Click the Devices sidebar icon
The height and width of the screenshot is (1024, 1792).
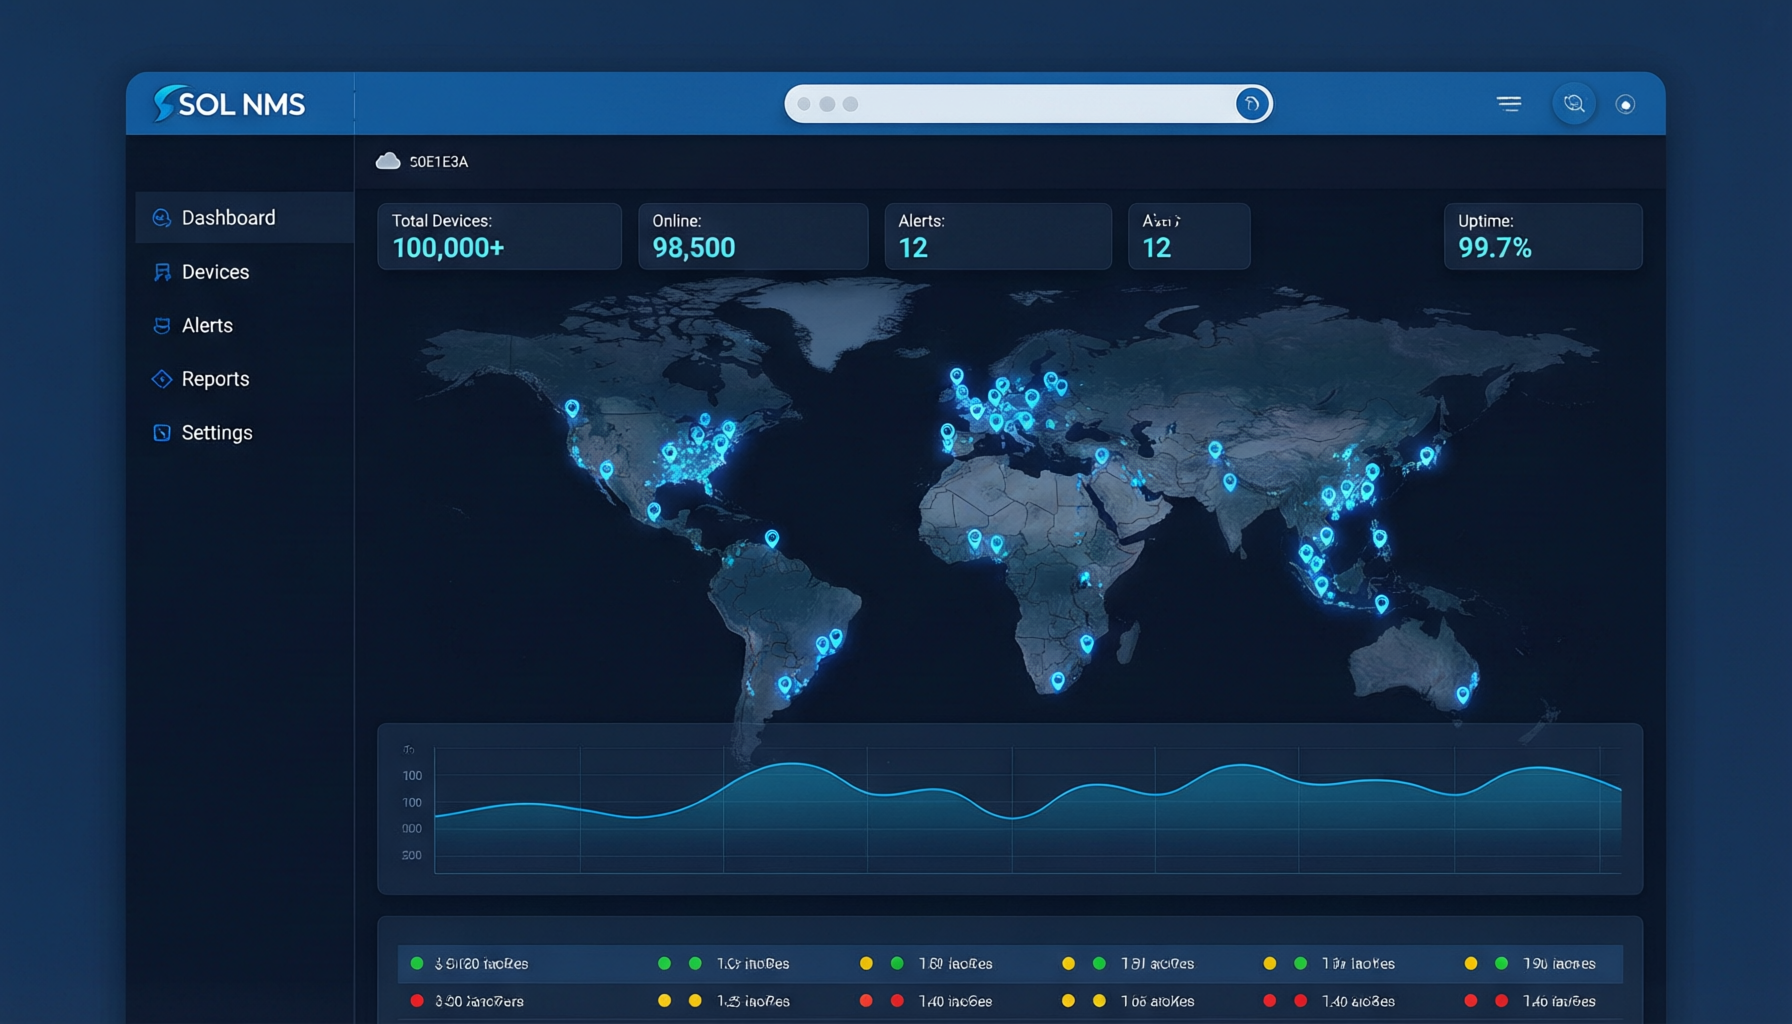point(162,272)
